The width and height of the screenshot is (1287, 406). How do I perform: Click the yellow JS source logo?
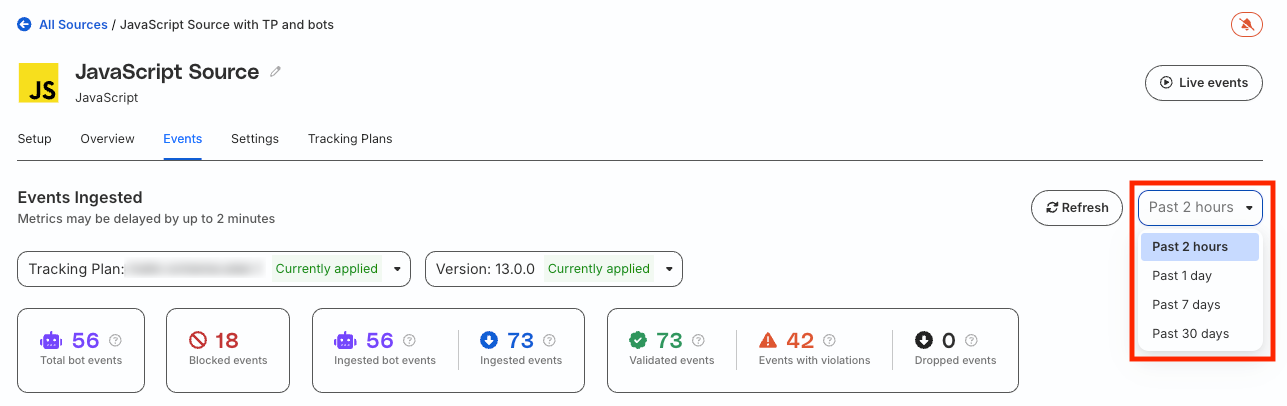coord(39,82)
